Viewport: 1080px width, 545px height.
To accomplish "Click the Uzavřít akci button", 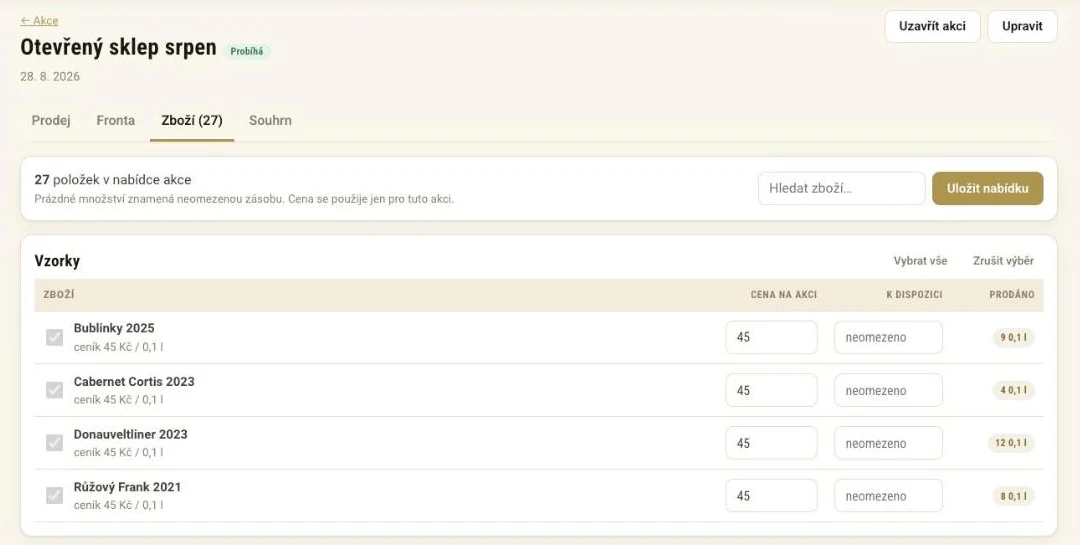I will coord(932,26).
